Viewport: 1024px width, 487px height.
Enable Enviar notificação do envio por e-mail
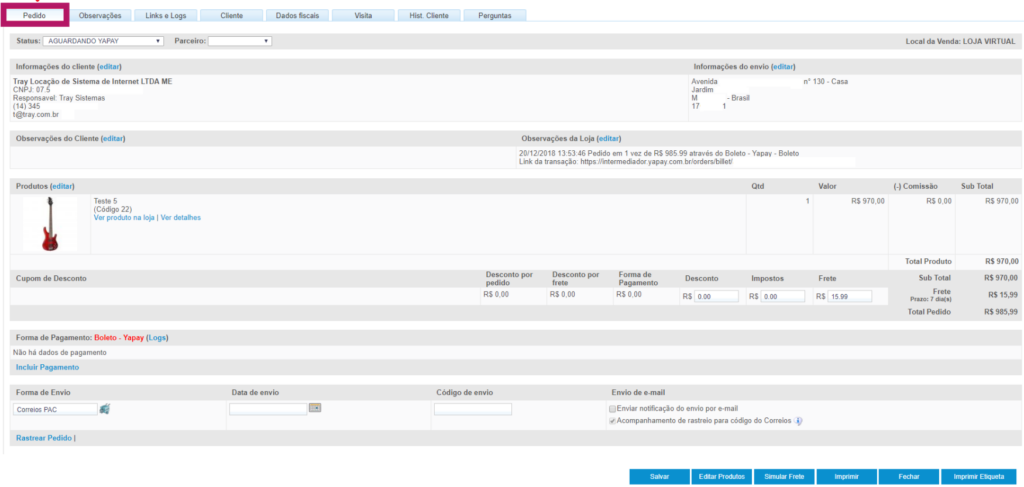click(x=613, y=409)
